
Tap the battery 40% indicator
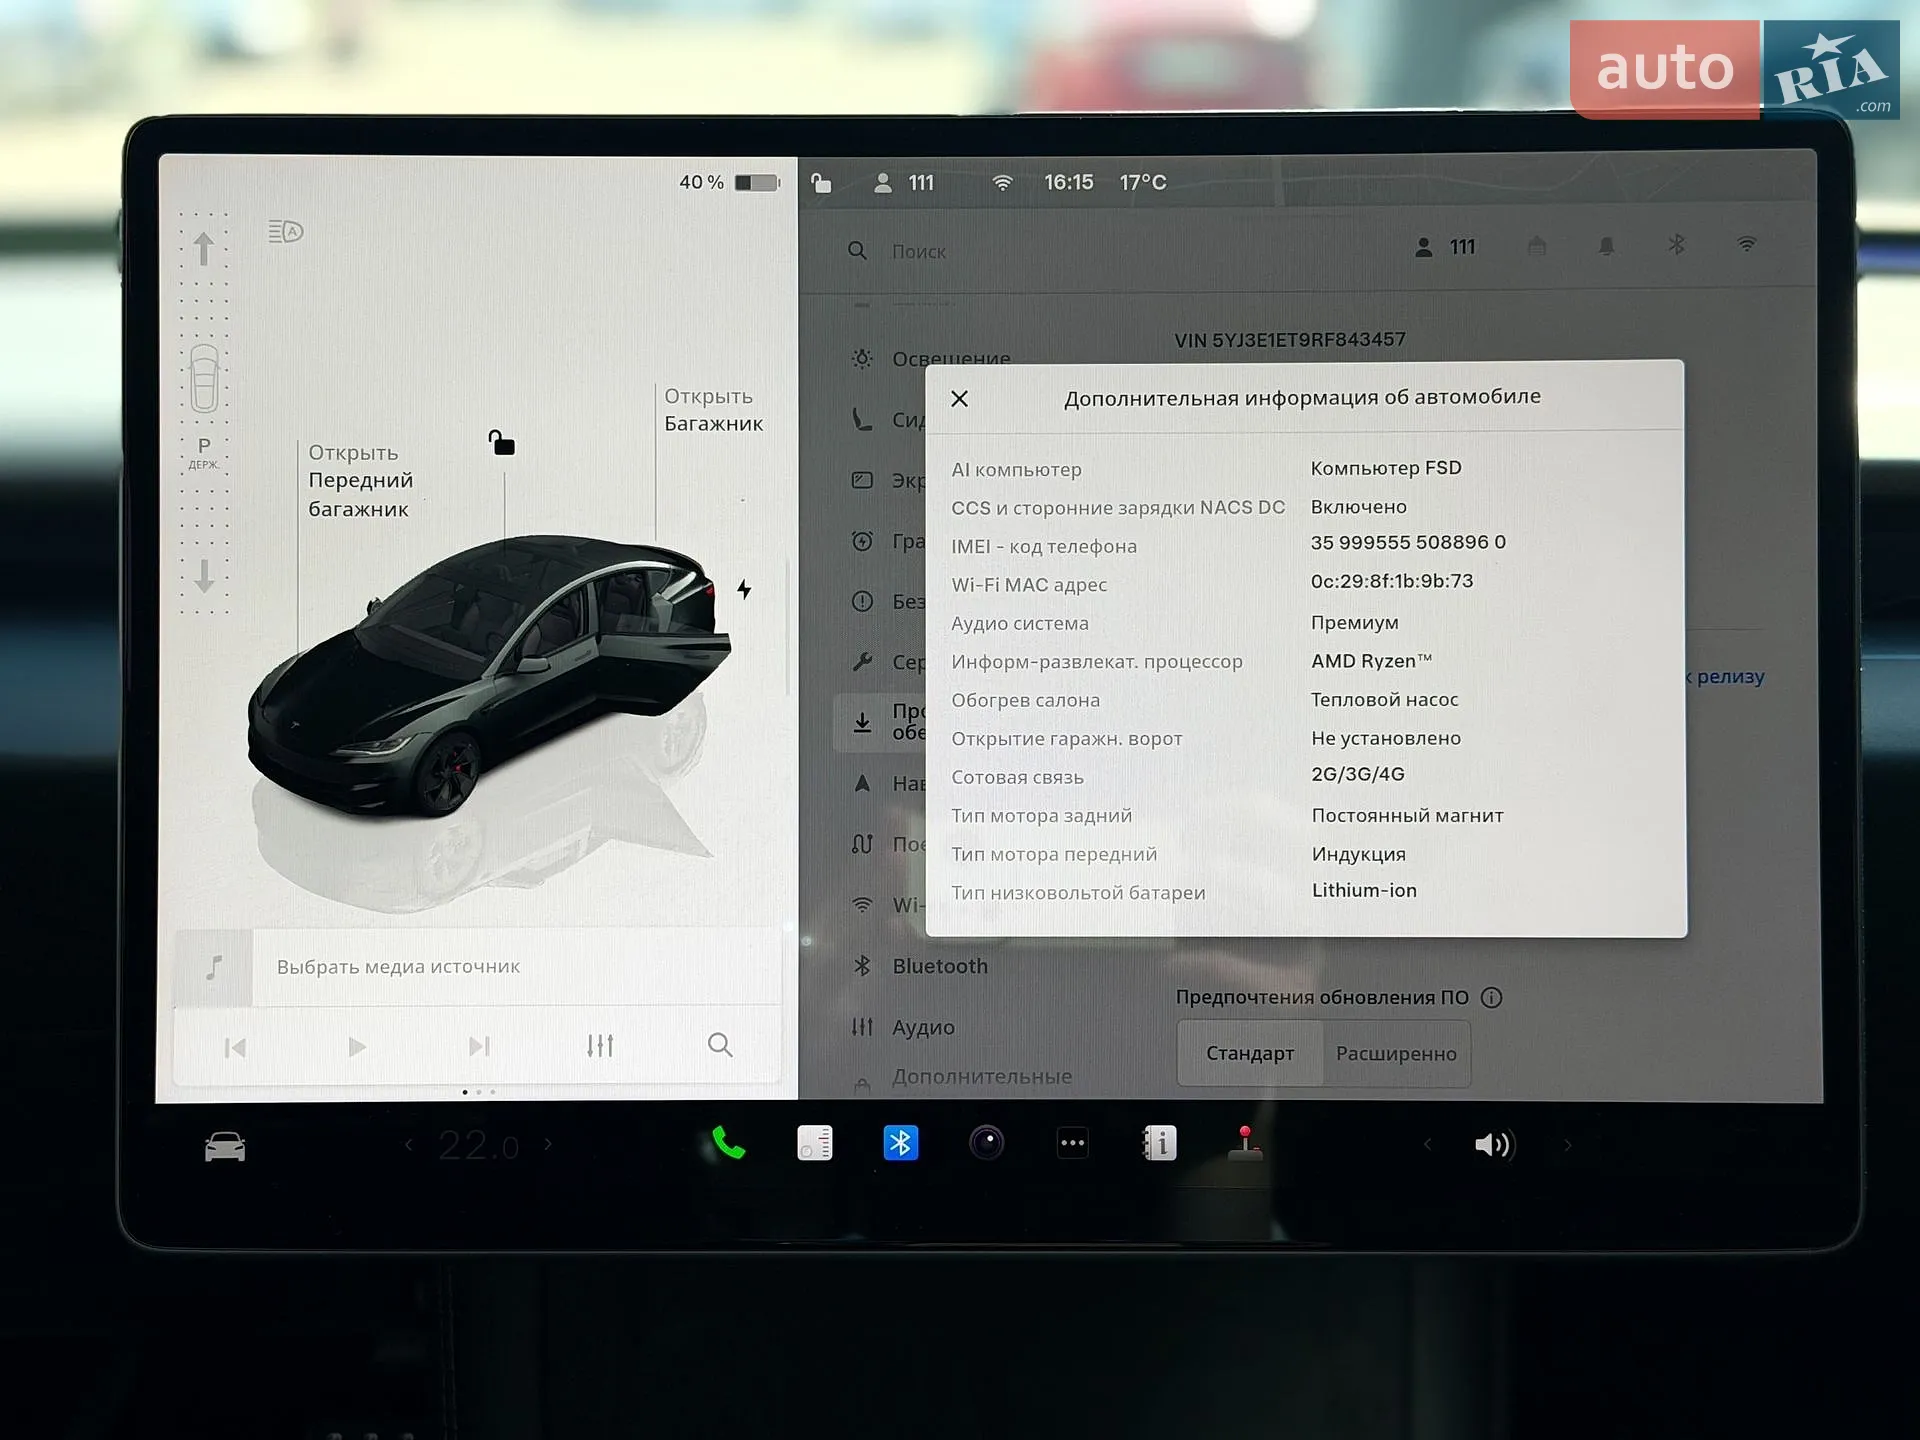728,182
